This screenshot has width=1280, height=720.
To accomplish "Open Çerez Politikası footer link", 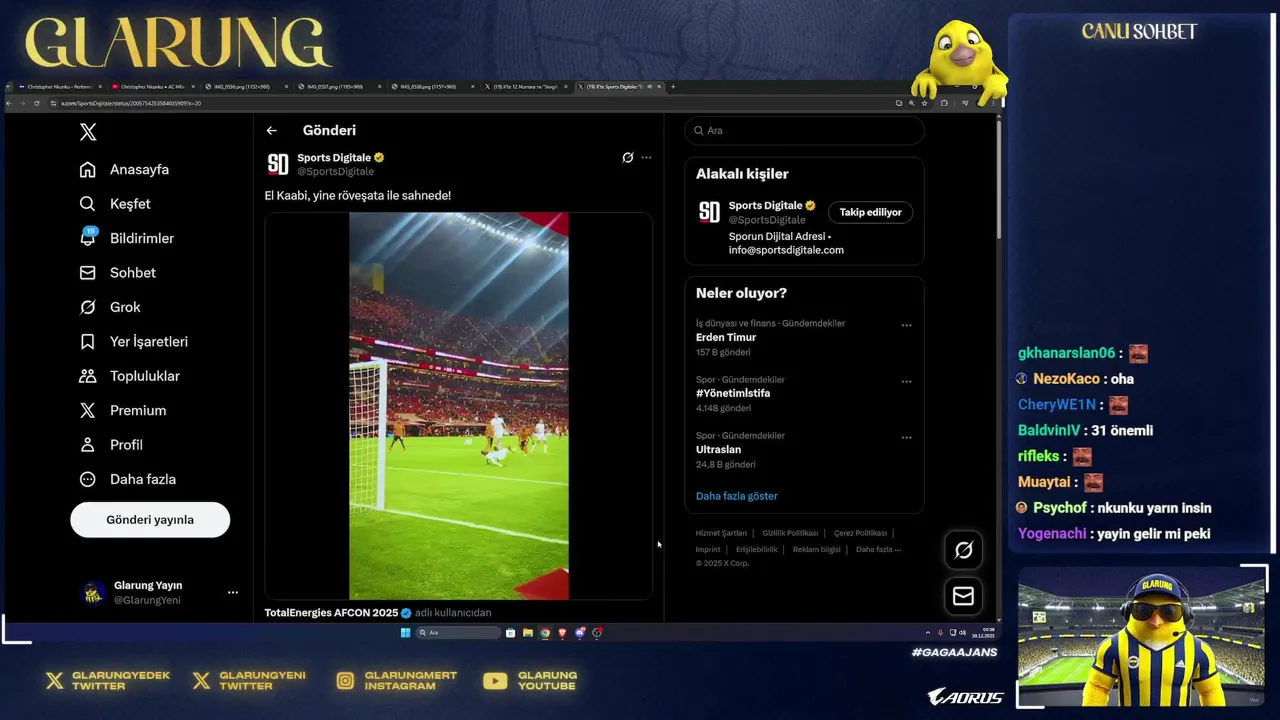I will (x=860, y=533).
